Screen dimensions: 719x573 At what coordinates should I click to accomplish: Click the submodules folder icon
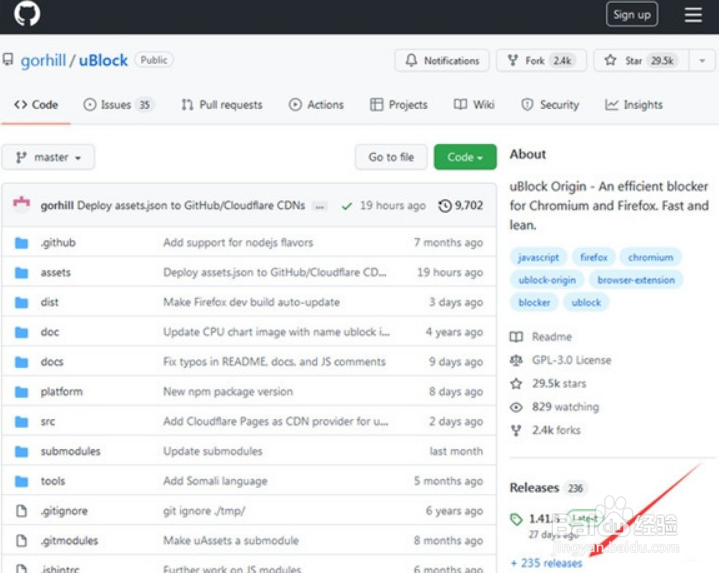21,451
